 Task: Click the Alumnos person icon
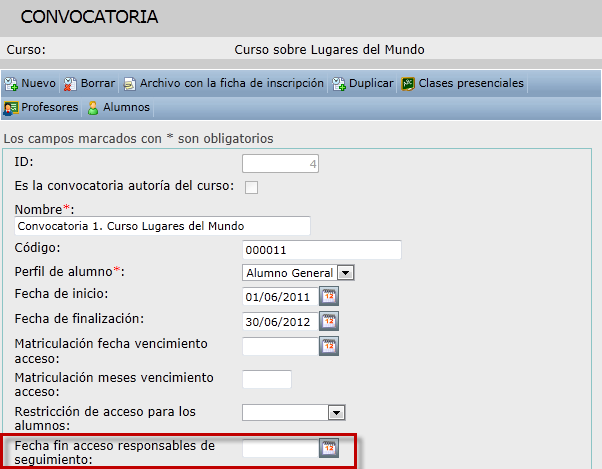click(93, 108)
